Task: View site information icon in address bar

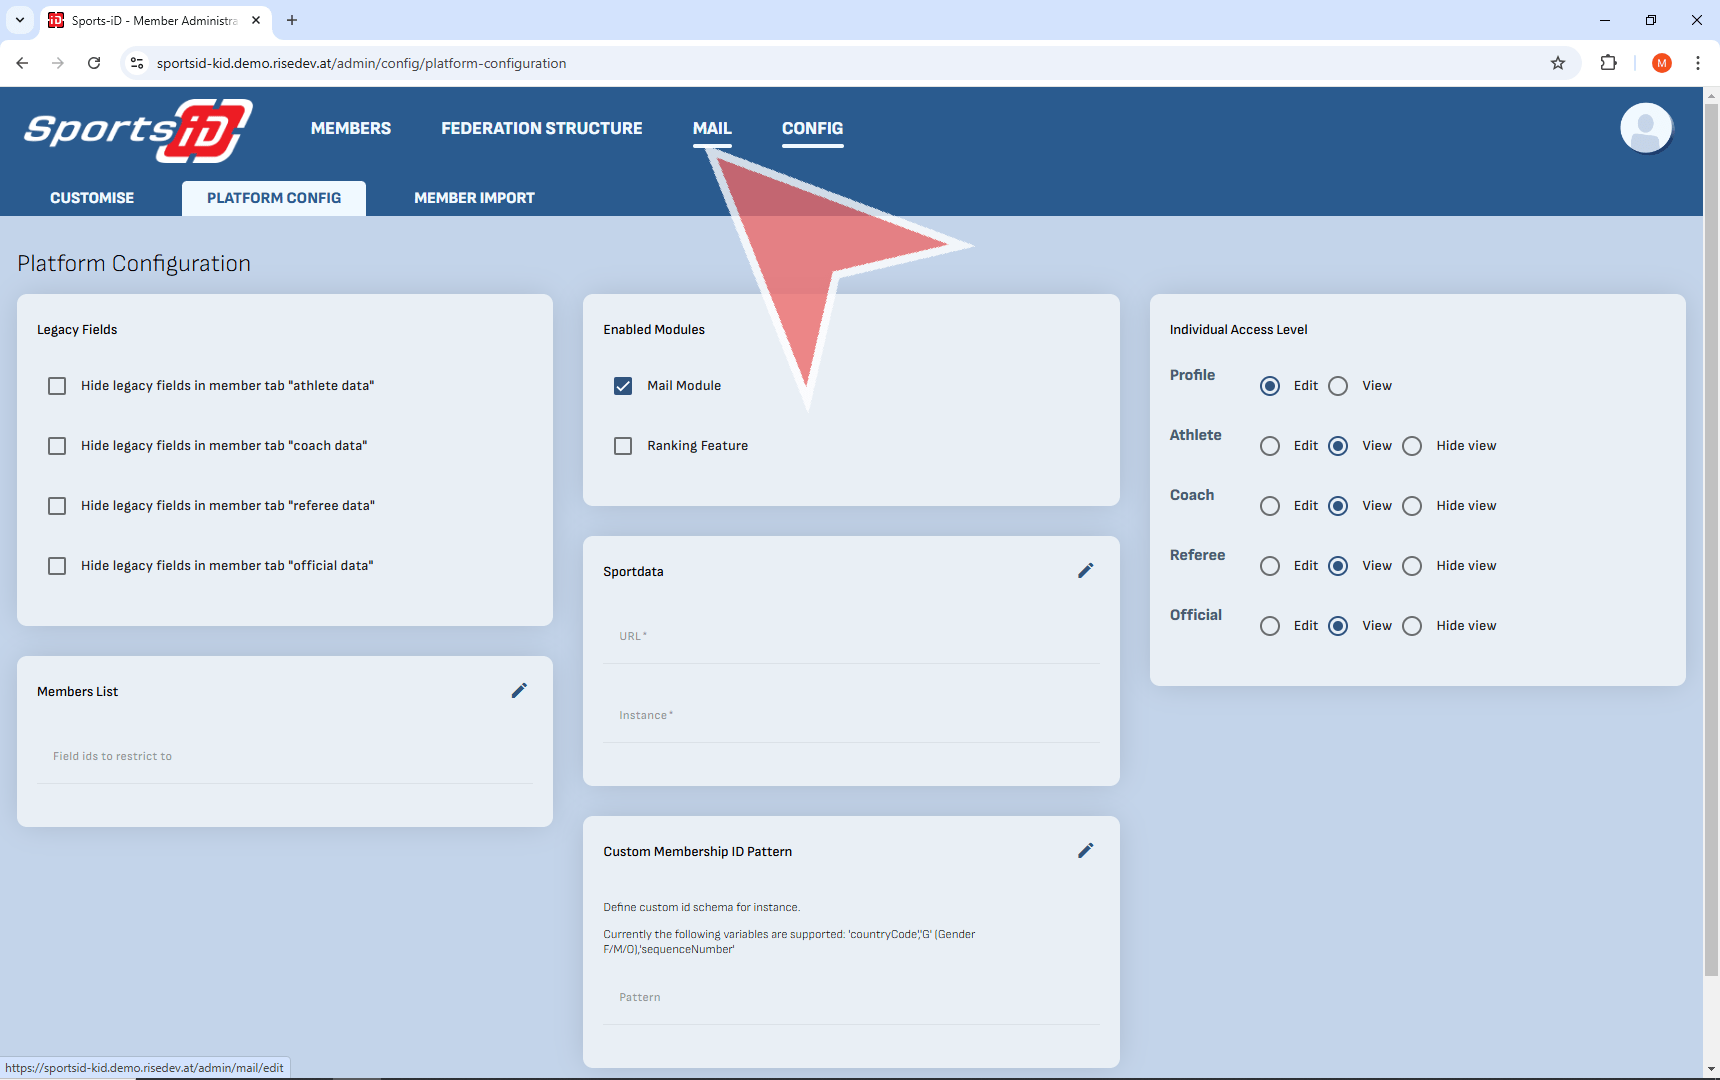Action: [137, 63]
